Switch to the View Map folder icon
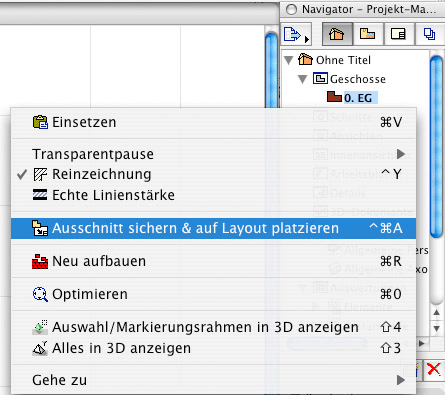This screenshot has width=445, height=395. [x=367, y=34]
